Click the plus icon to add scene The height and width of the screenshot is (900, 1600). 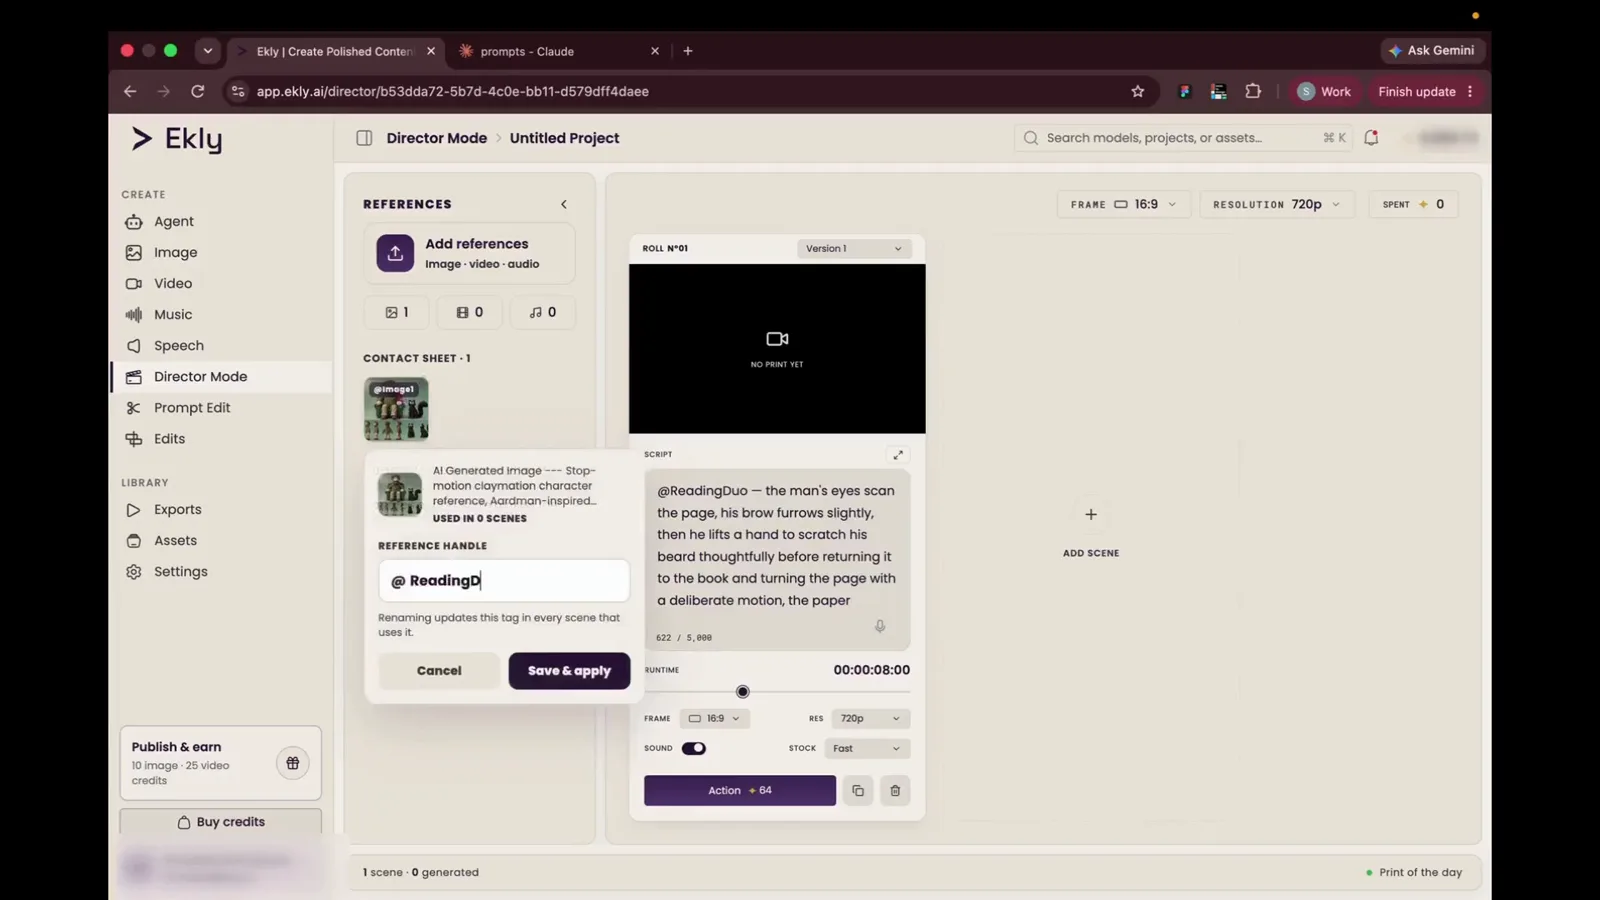(x=1091, y=514)
